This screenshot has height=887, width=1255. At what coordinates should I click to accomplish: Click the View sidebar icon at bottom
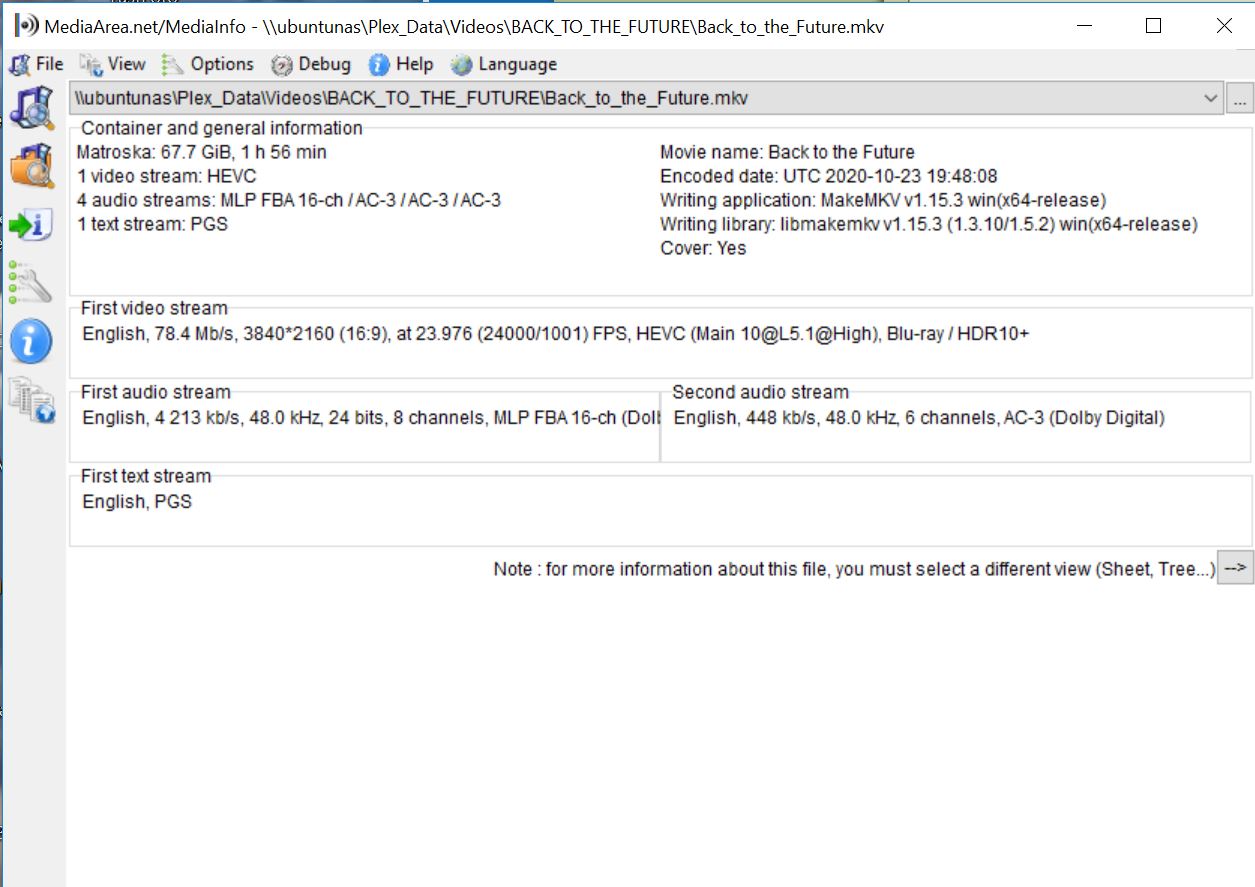click(x=31, y=400)
